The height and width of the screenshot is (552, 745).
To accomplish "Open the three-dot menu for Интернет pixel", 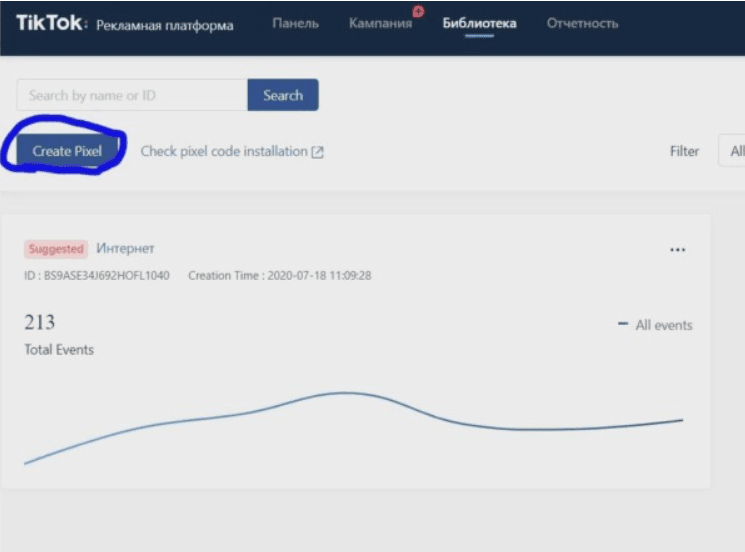I will pos(678,249).
